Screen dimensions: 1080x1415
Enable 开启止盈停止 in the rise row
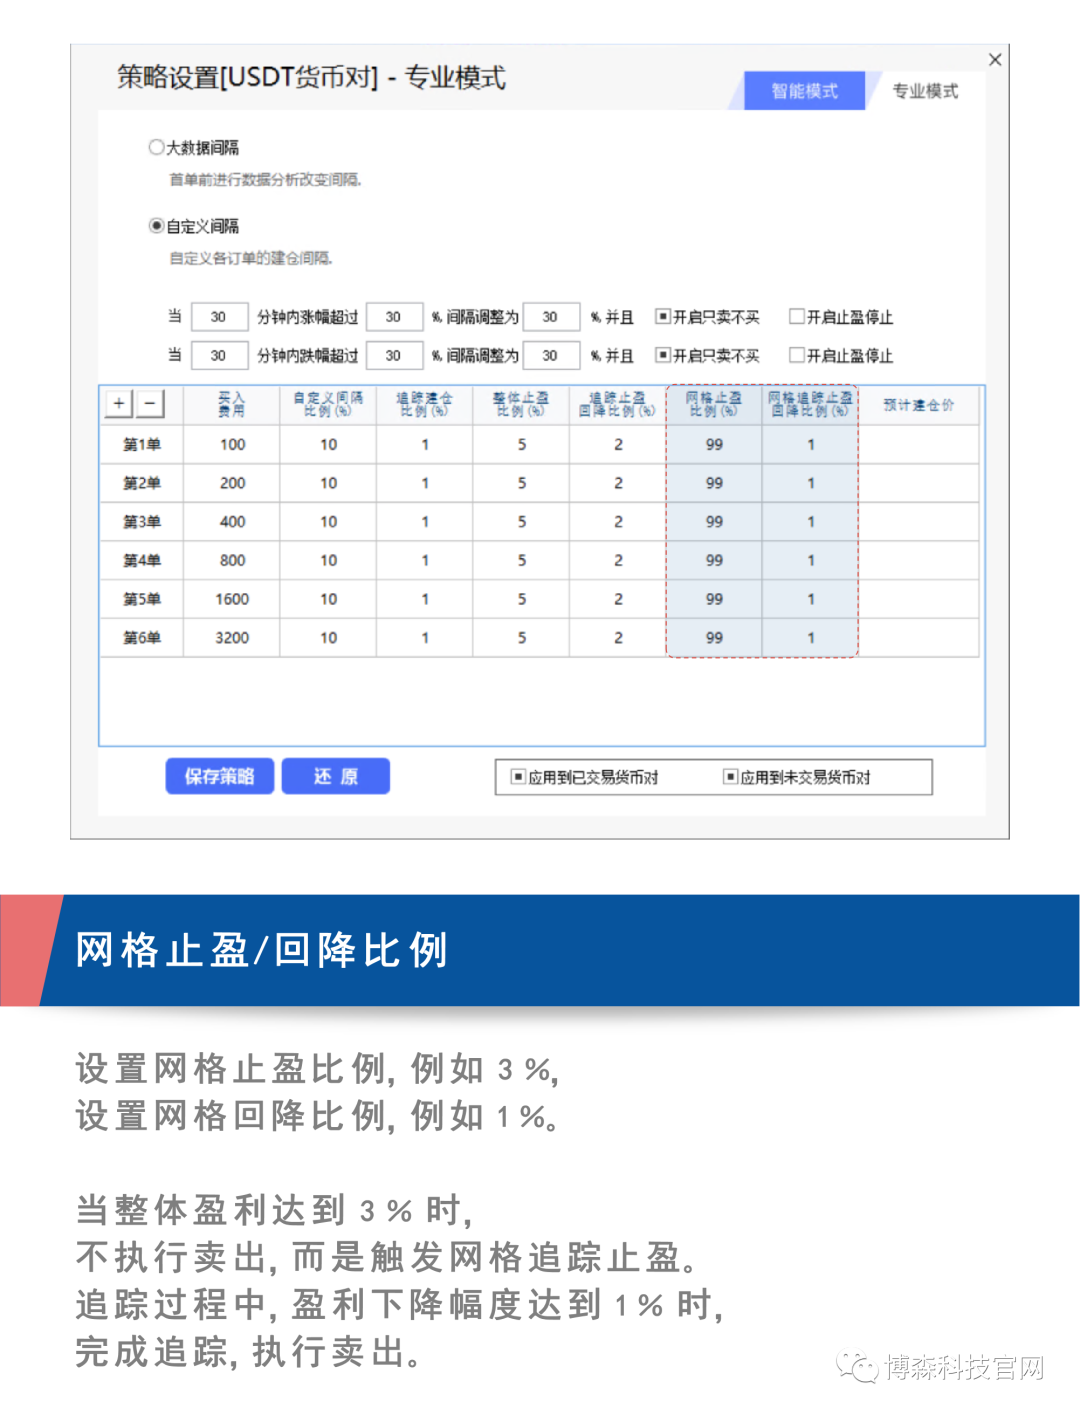point(797,317)
